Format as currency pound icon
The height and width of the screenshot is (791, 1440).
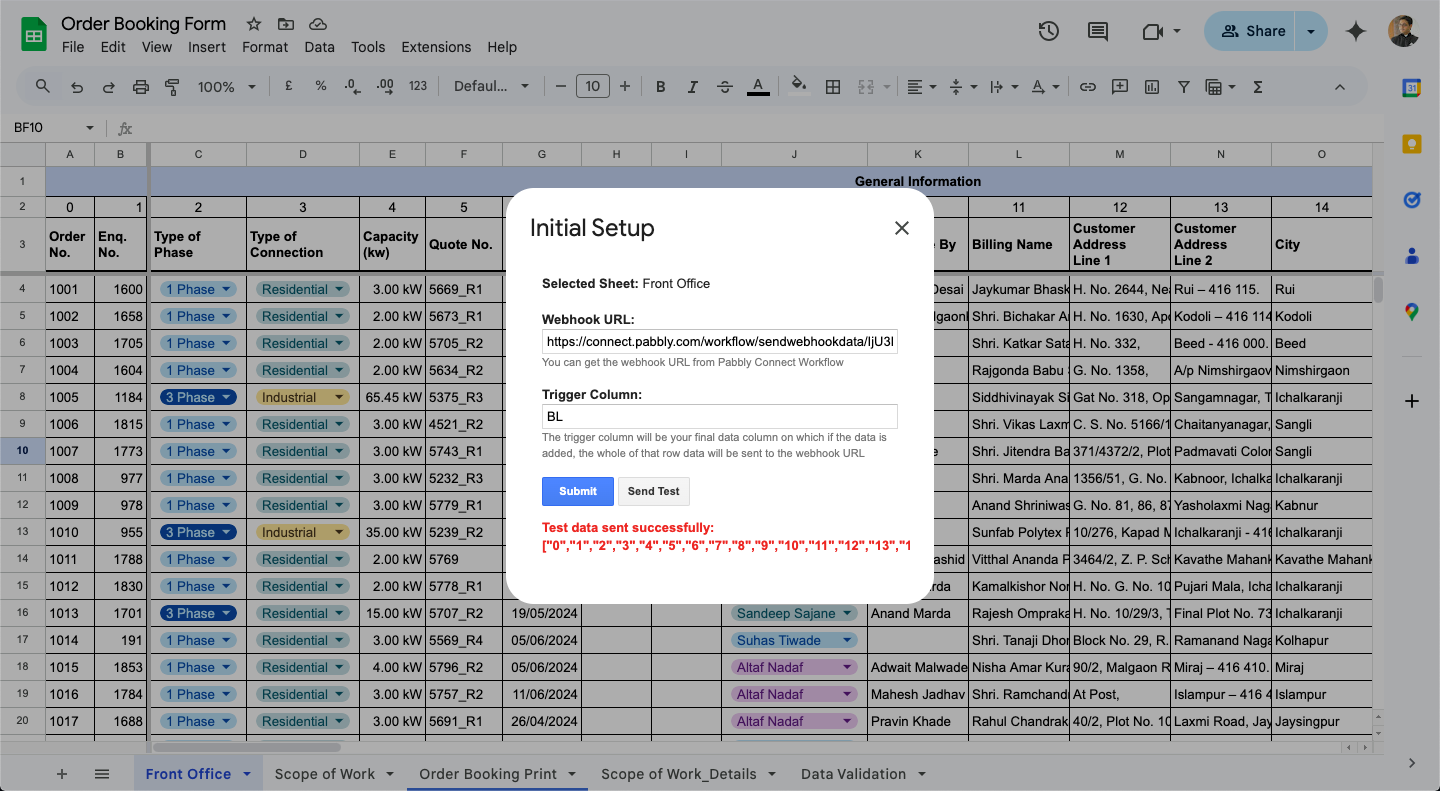pos(289,86)
